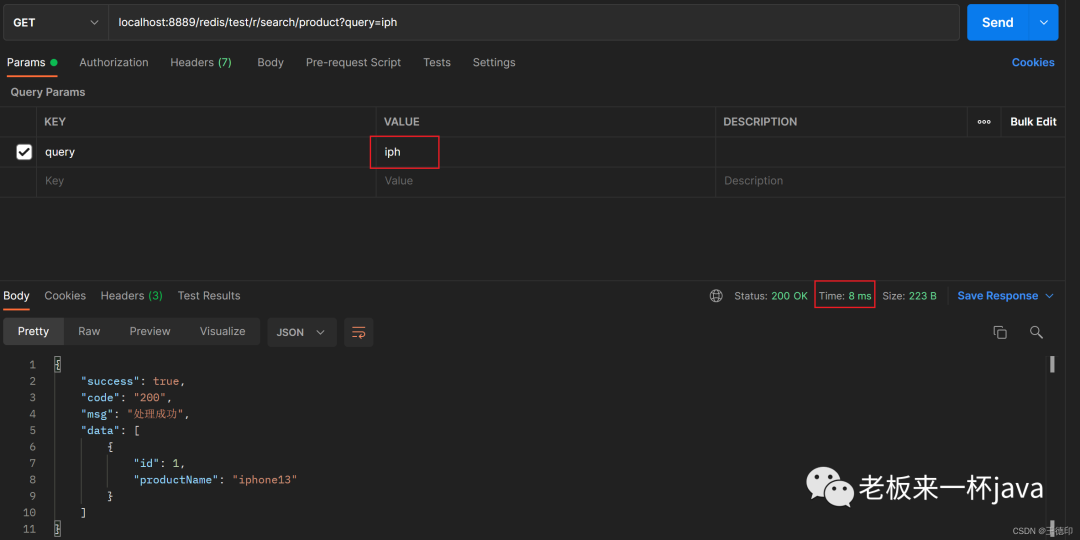Click the "iphone13" value in response
1080x540 pixels.
tap(264, 479)
